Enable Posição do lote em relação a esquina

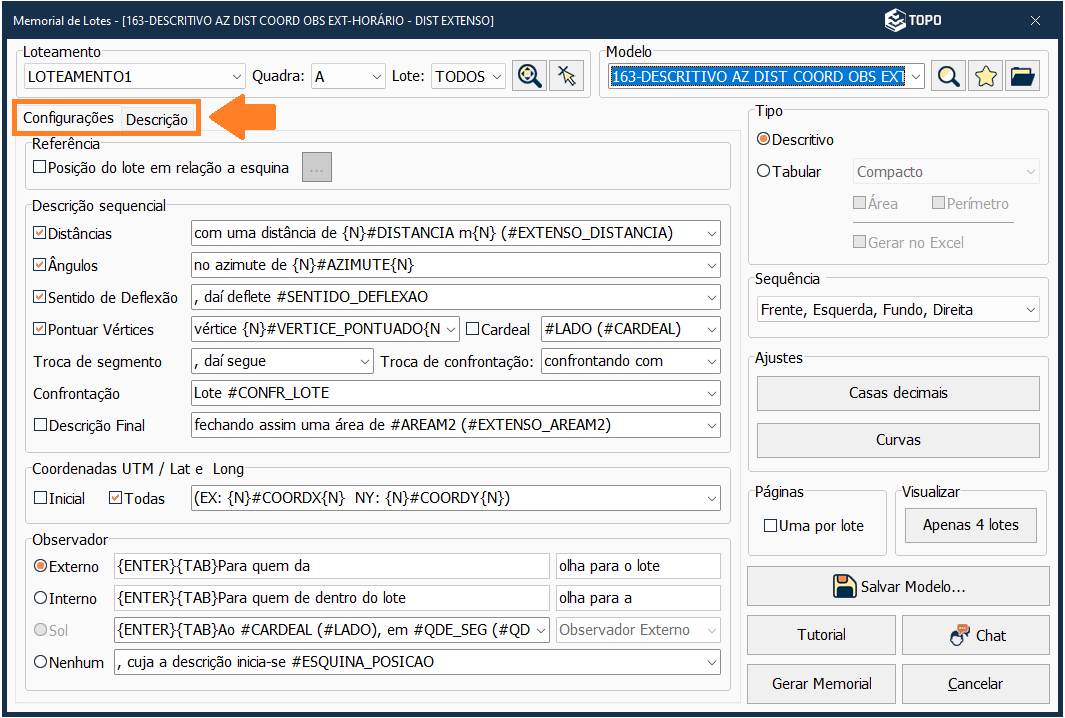pos(40,168)
